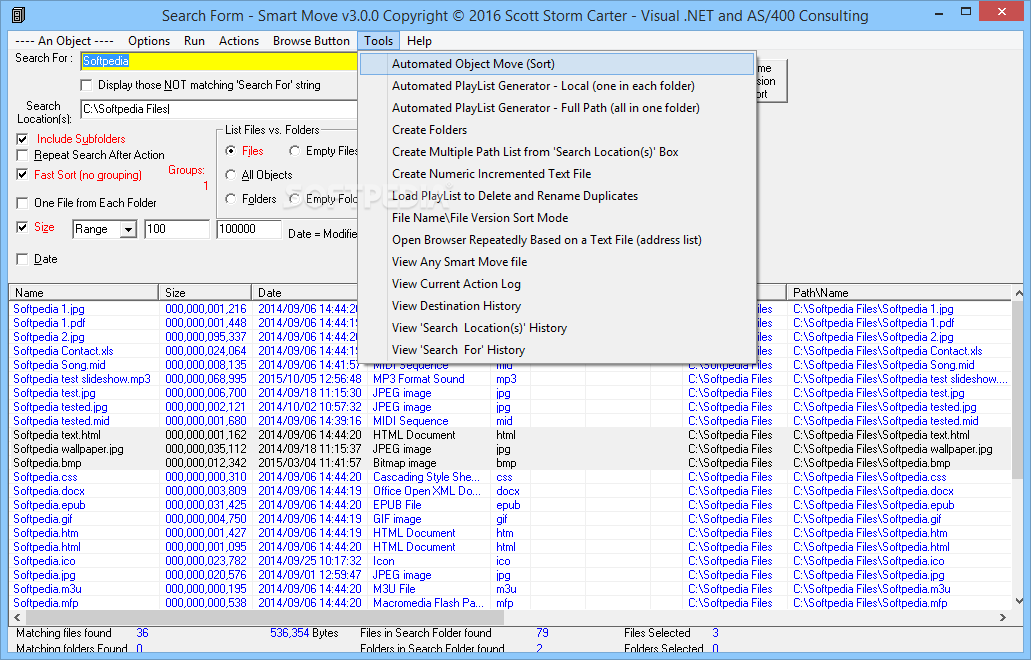Select Softpedia test slideshow.mp3 row
Screen dimensions: 1031x660
[x=82, y=379]
